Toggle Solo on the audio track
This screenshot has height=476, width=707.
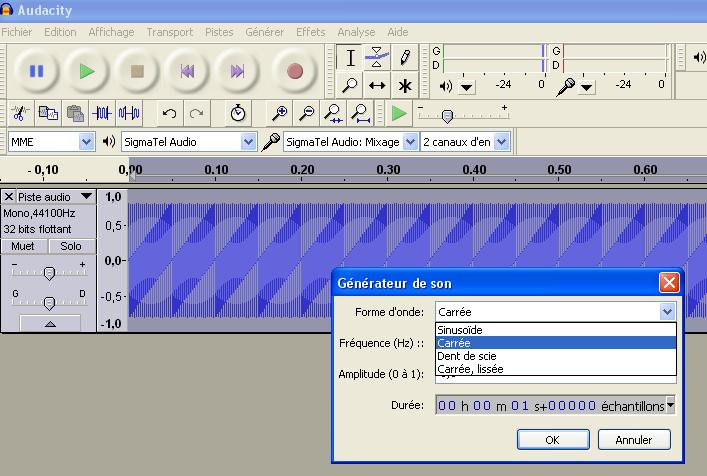[x=71, y=246]
